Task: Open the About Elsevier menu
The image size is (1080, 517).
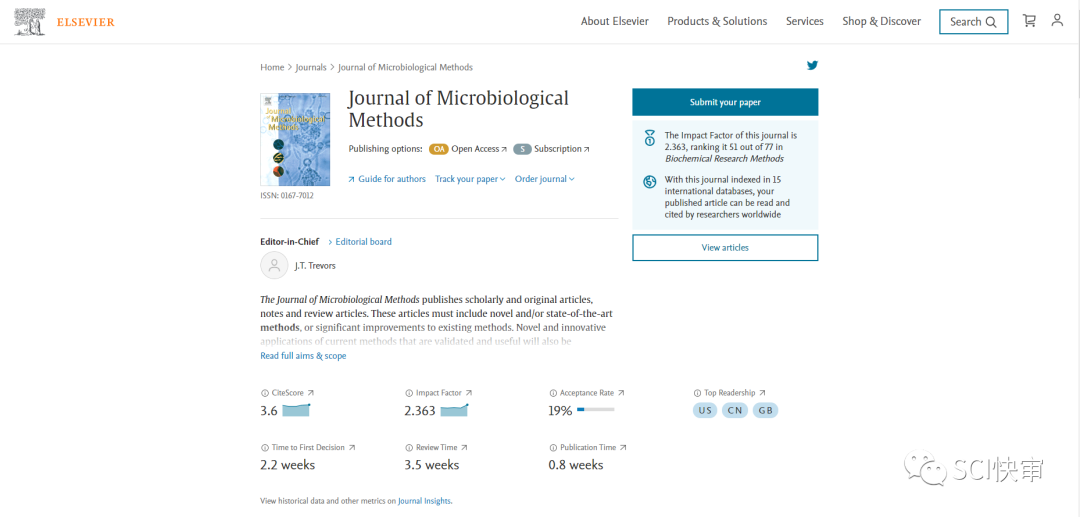Action: 614,21
